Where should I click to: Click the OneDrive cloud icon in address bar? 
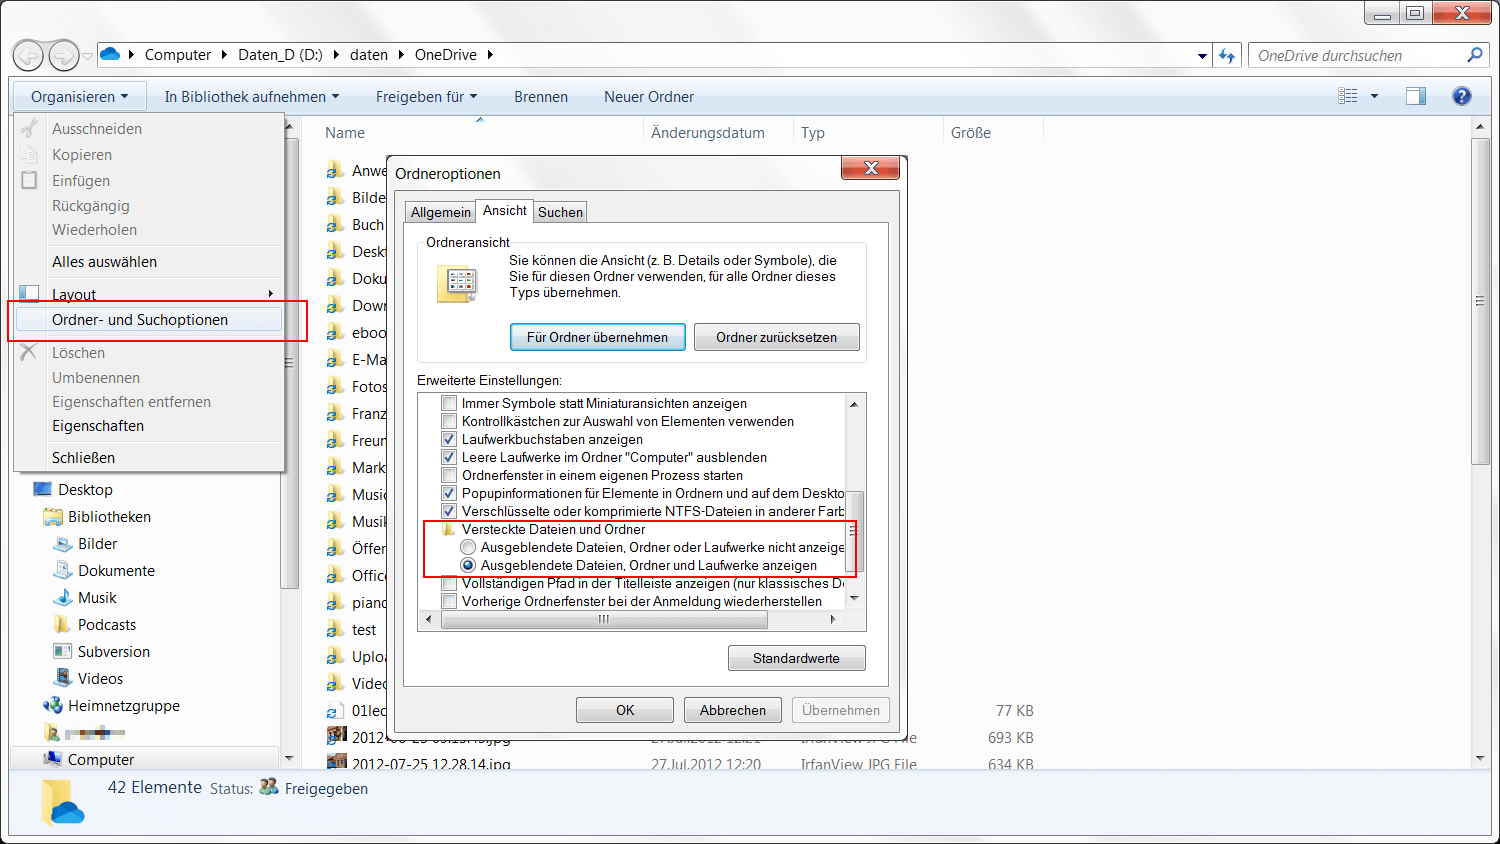click(110, 54)
